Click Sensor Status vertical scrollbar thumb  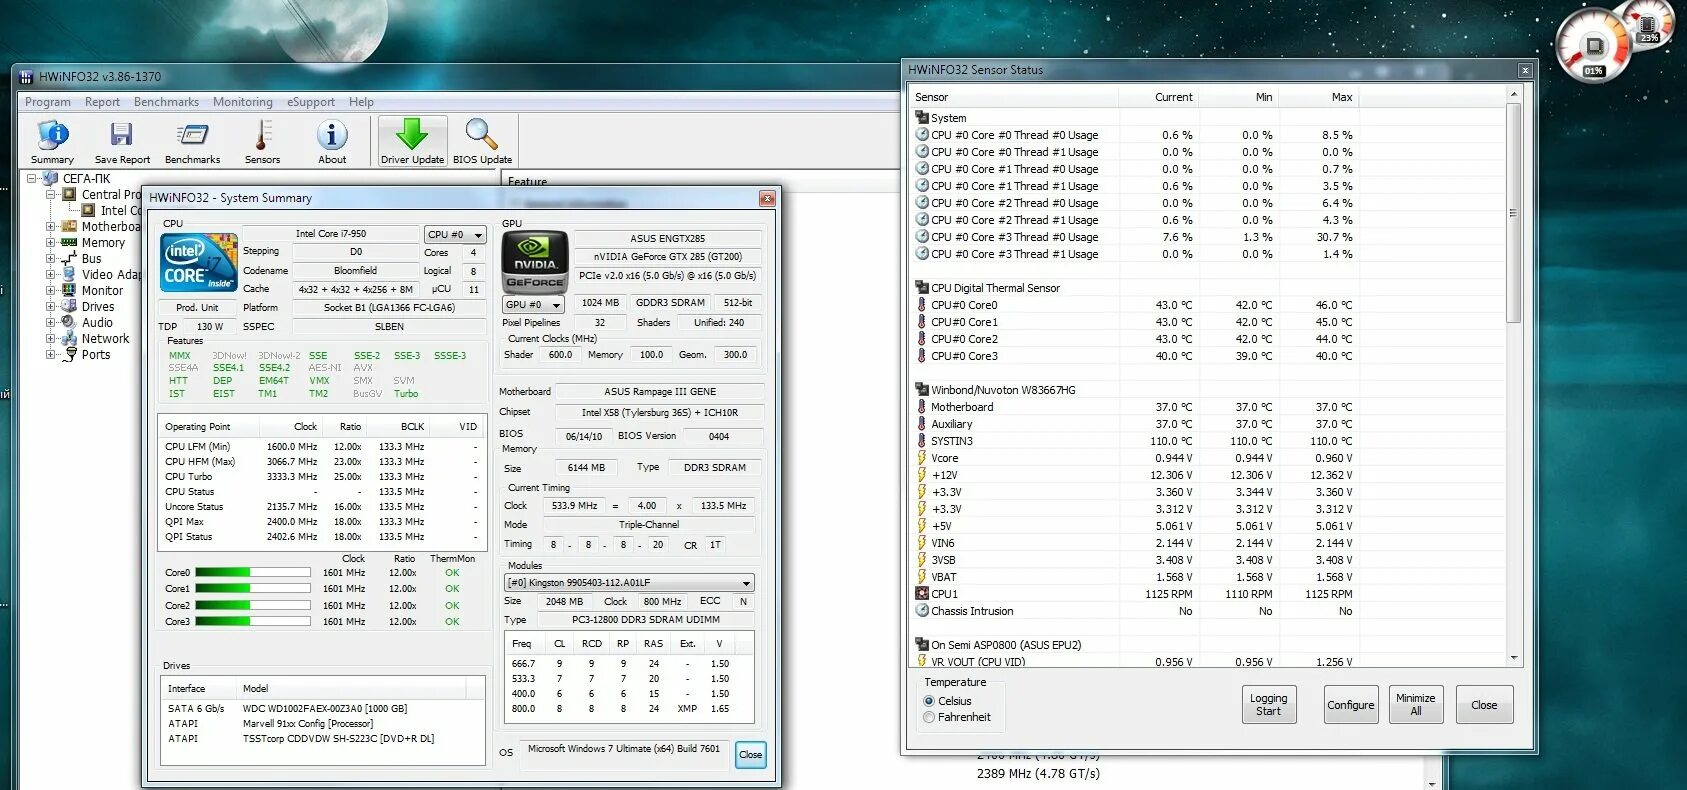(x=1514, y=213)
